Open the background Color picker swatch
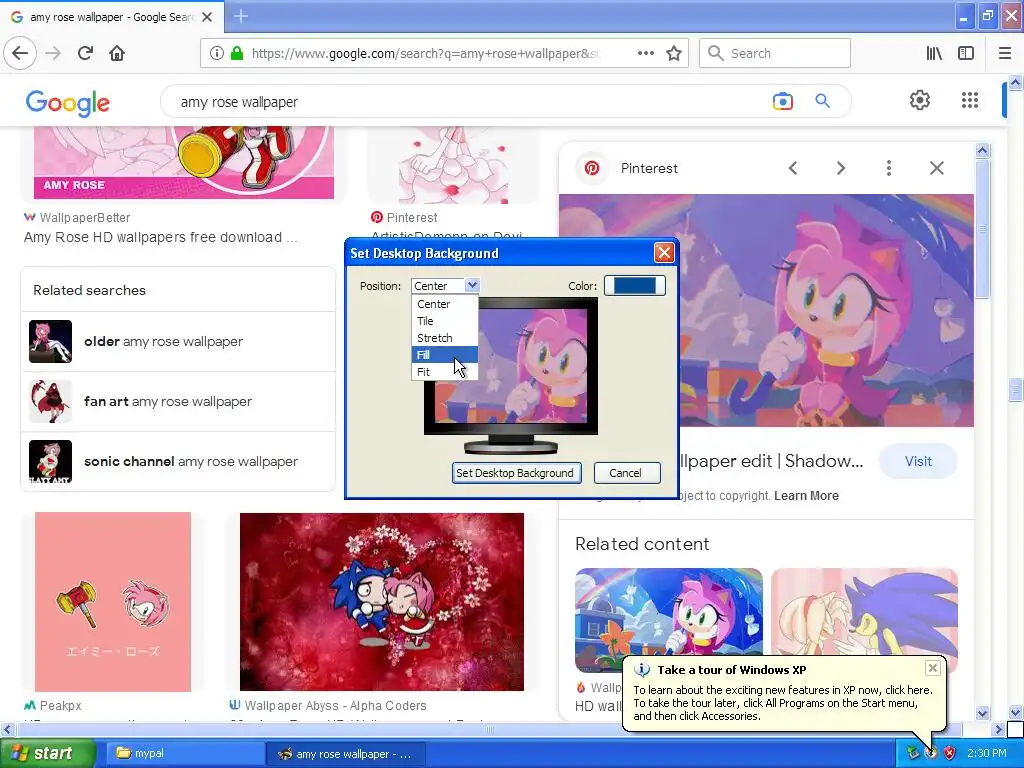The width and height of the screenshot is (1024, 768). coord(634,285)
